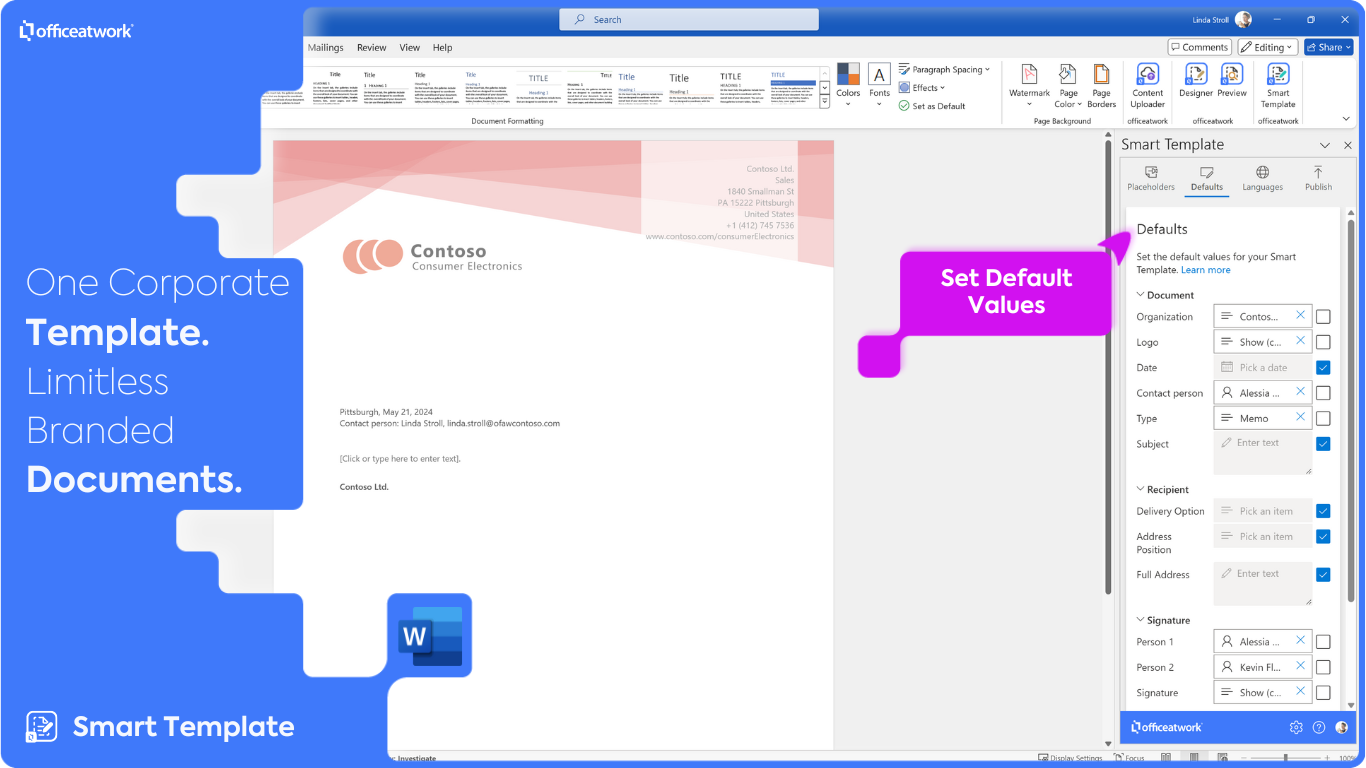This screenshot has width=1366, height=768.
Task: Switch to Read Mode view in status bar
Action: [x=1166, y=758]
